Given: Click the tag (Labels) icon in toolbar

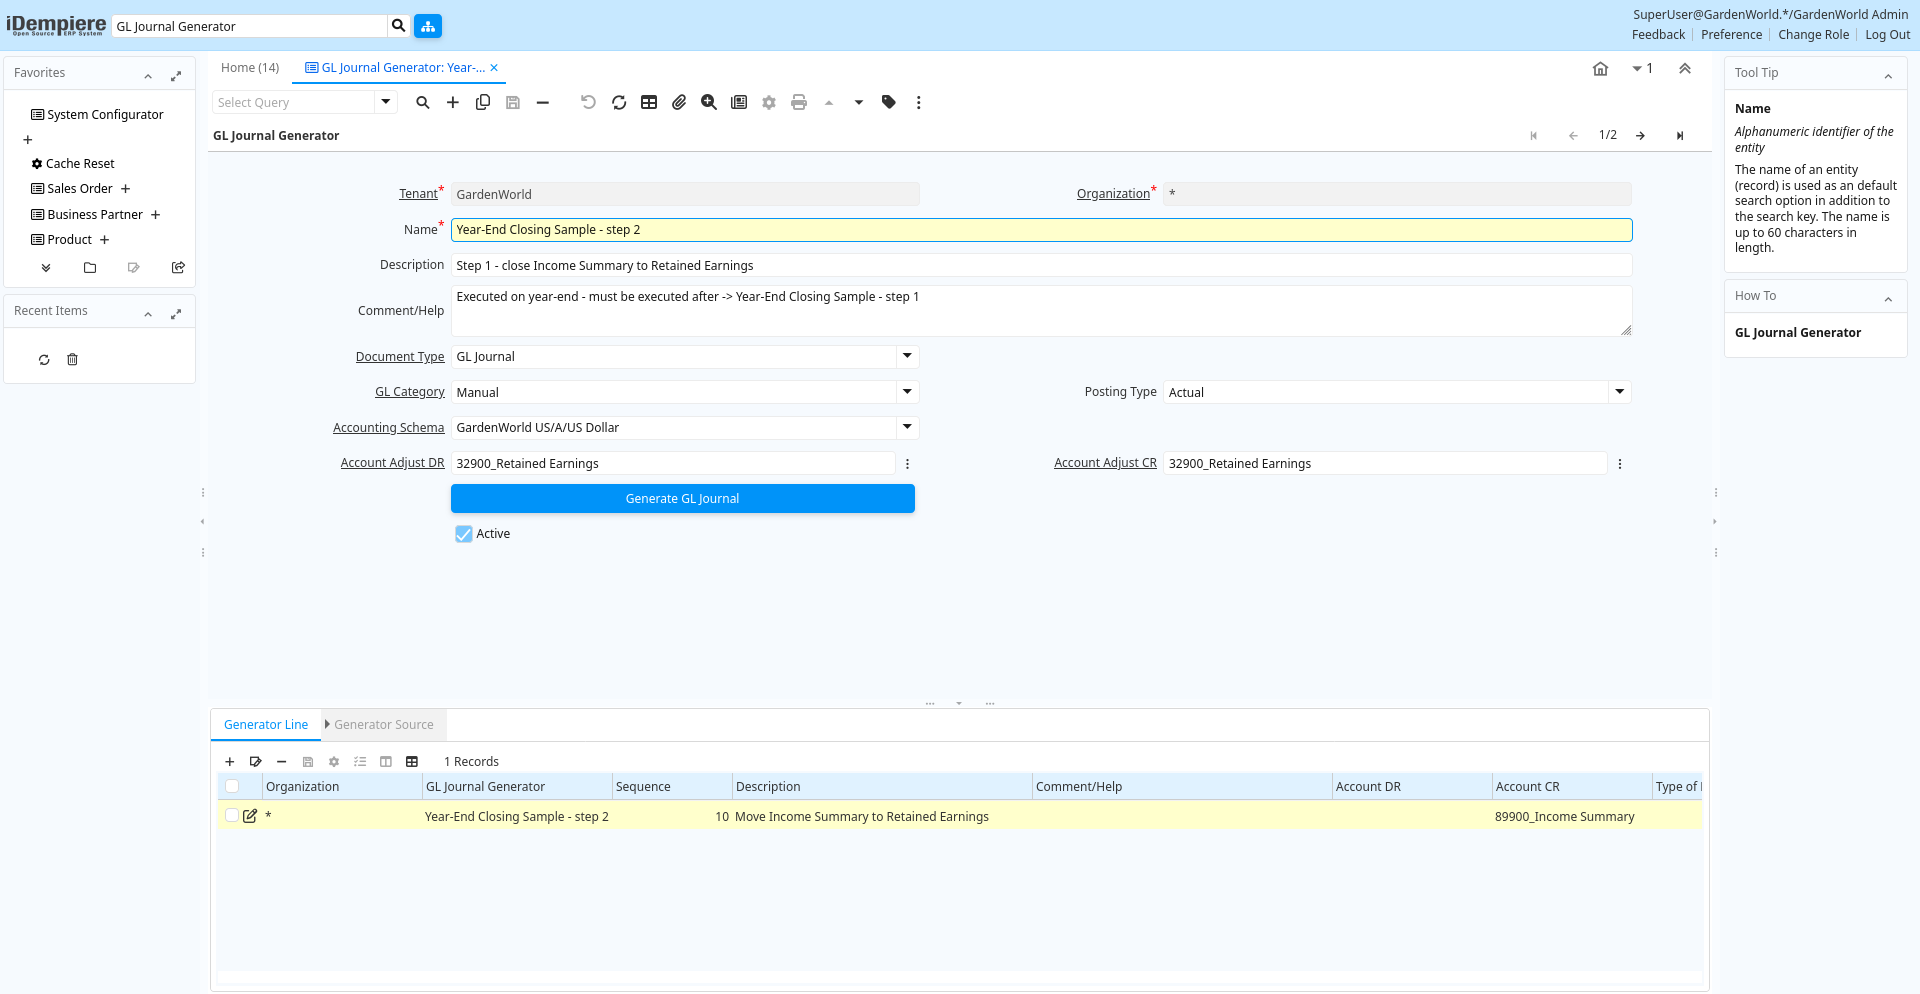Looking at the screenshot, I should point(888,102).
